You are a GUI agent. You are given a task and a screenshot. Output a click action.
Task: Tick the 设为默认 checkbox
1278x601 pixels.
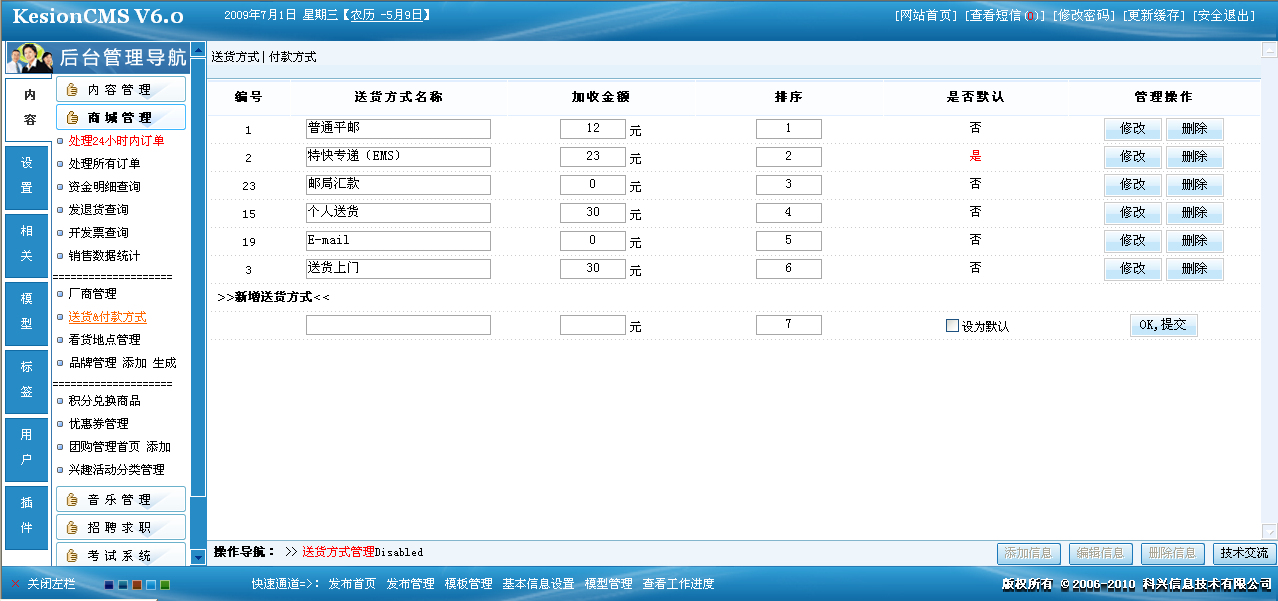click(x=952, y=325)
